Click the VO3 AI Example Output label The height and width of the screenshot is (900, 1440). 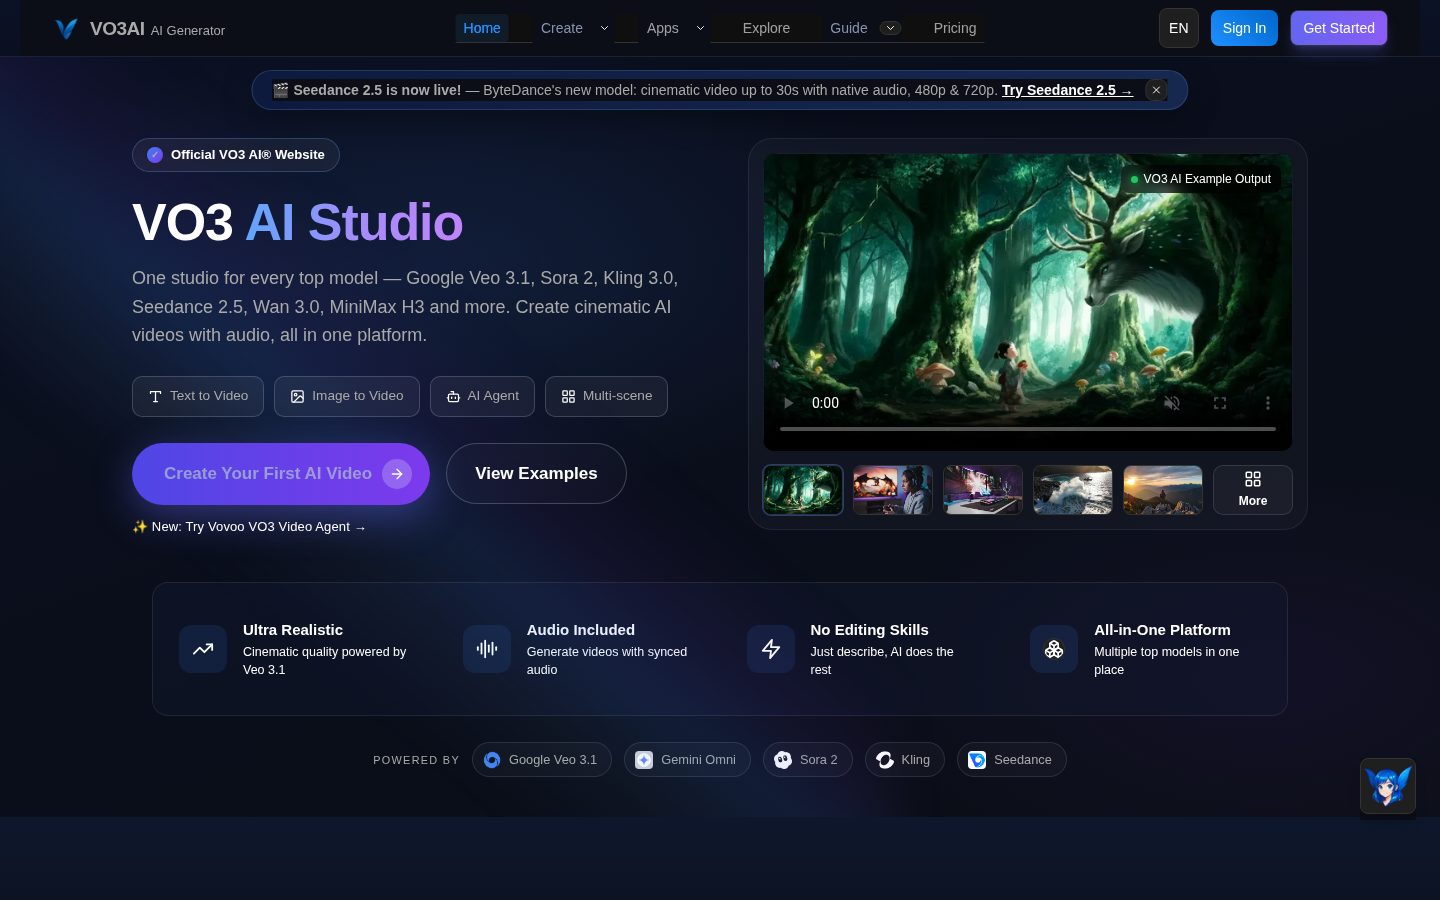tap(1200, 179)
